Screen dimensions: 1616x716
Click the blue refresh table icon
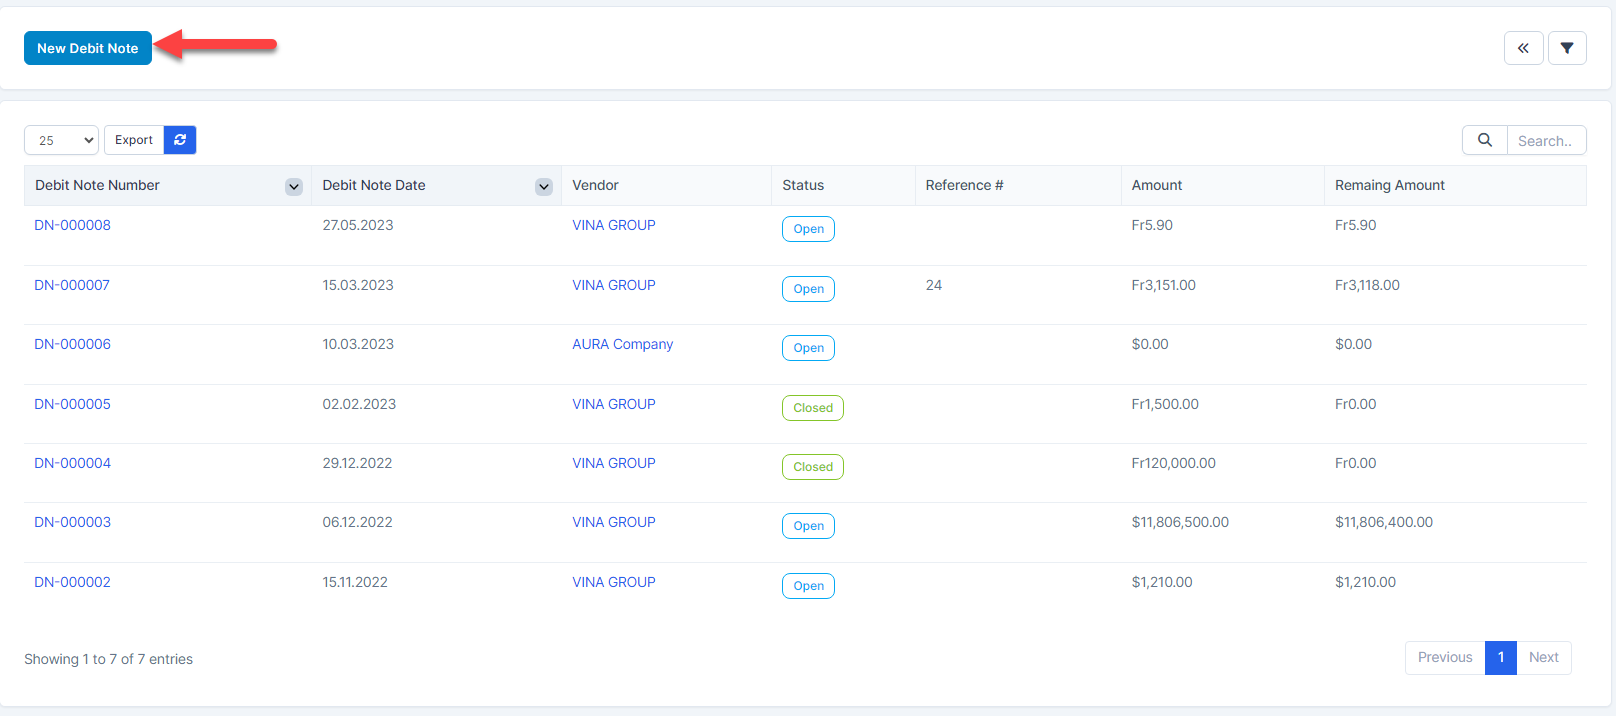tap(180, 140)
